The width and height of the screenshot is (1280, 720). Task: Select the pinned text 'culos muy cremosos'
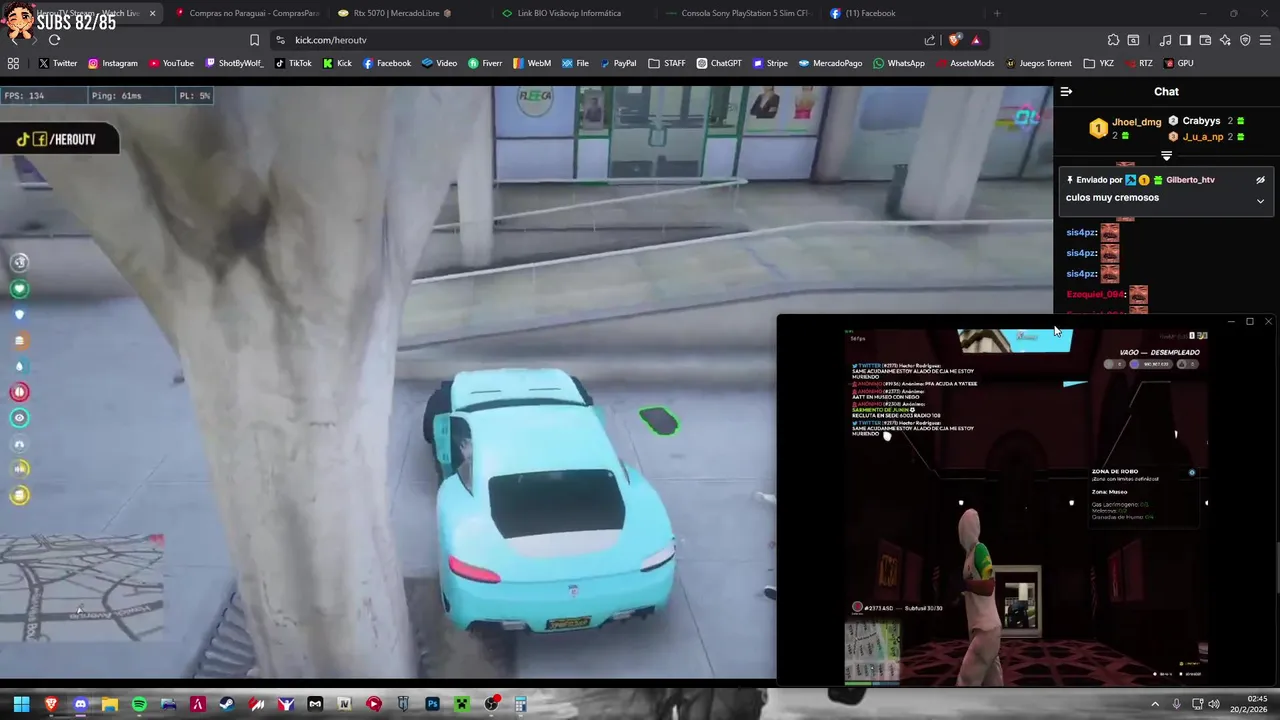click(1112, 198)
